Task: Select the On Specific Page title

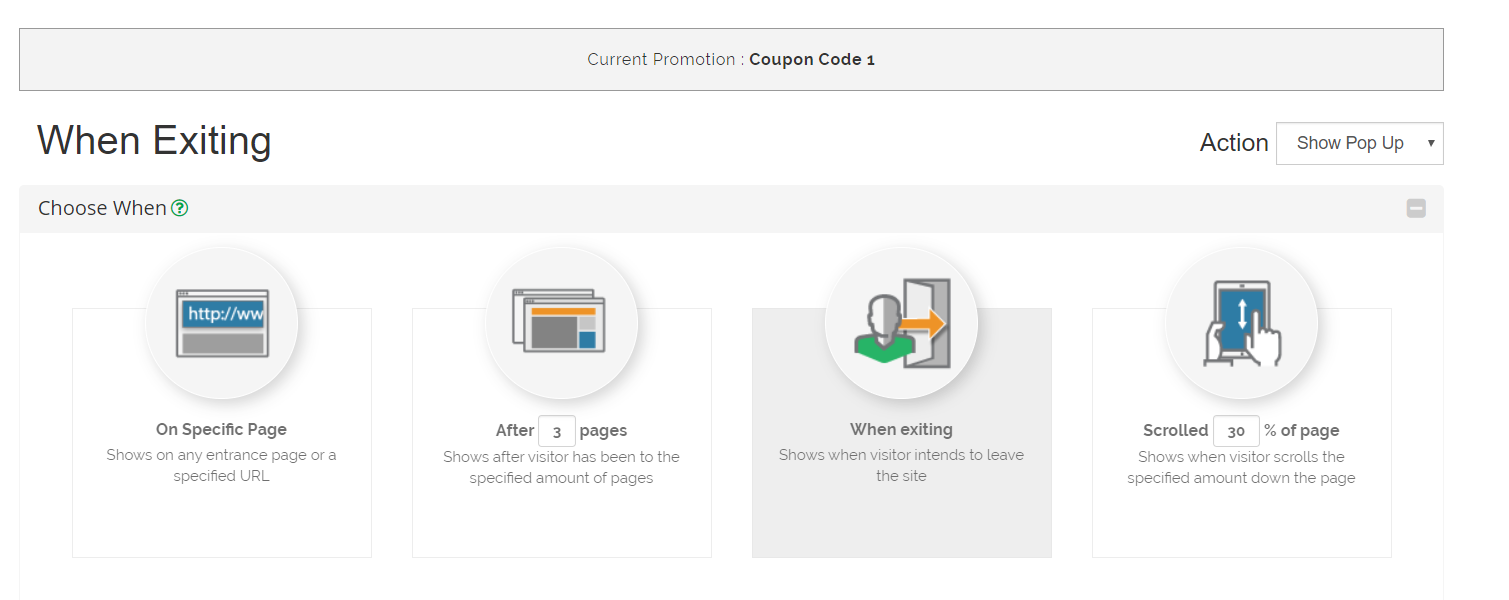Action: coord(221,429)
